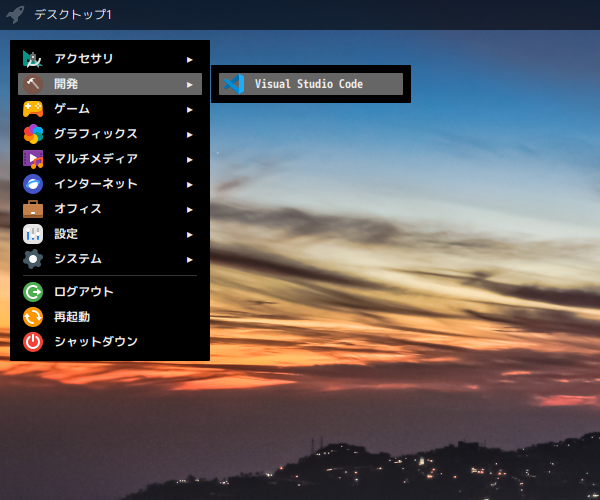Viewport: 600px width, 500px height.
Task: Click the blue globe インターネット icon
Action: (x=33, y=184)
